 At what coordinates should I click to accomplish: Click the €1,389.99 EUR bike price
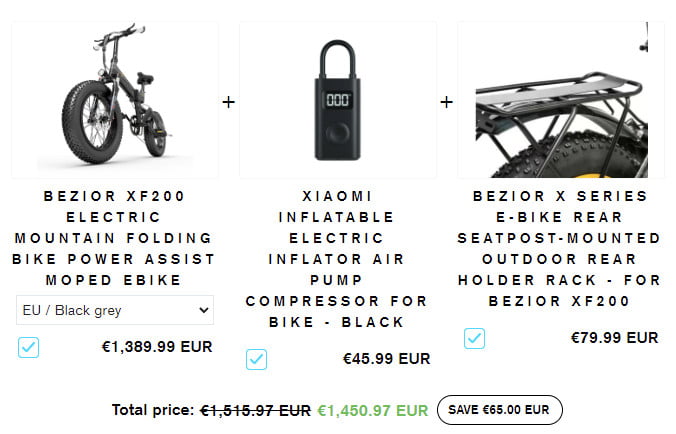coord(157,347)
